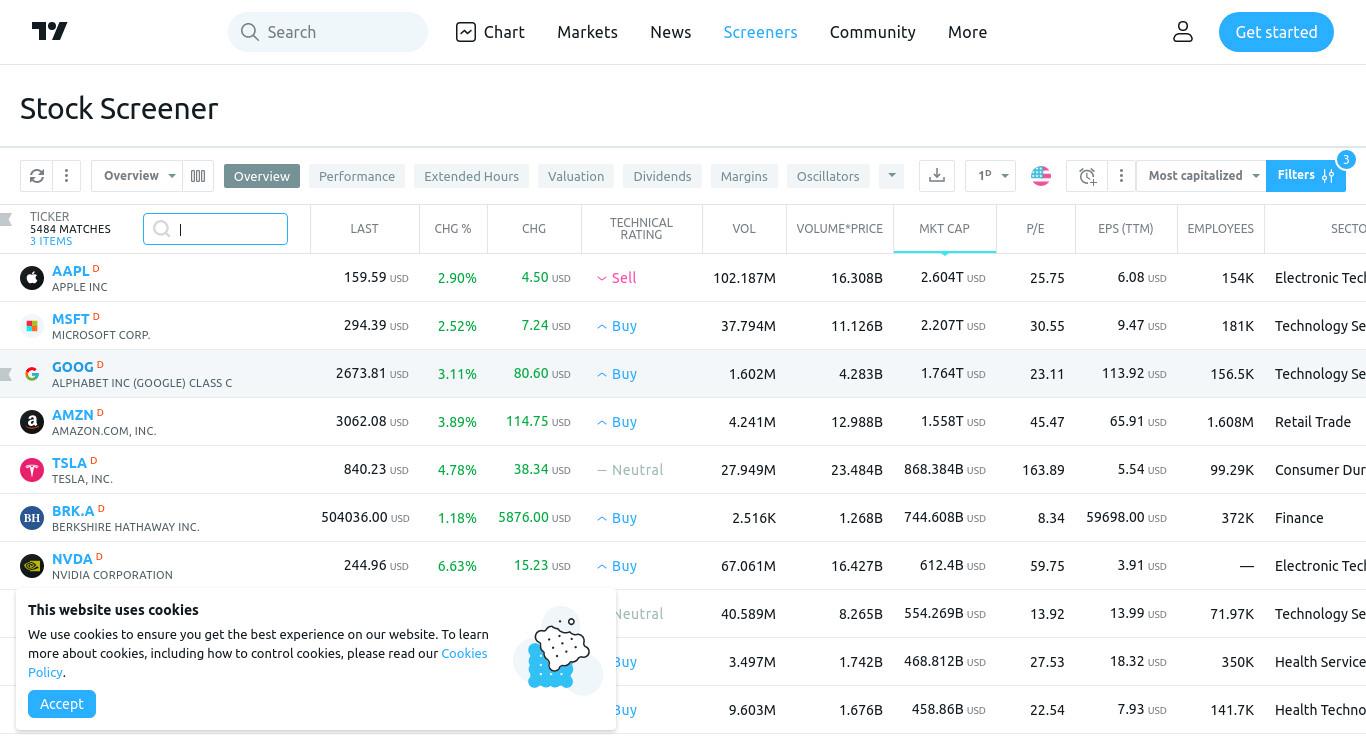Open the AAPL ticker link

(x=71, y=271)
